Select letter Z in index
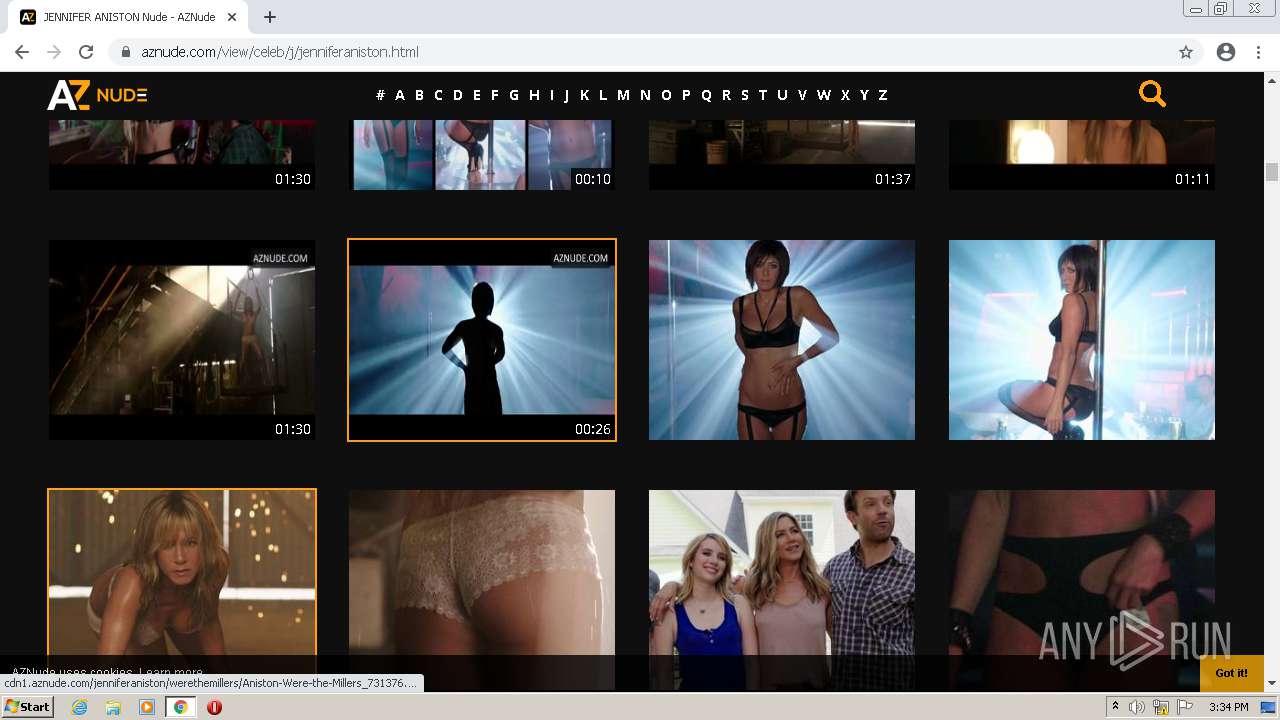 pos(883,95)
